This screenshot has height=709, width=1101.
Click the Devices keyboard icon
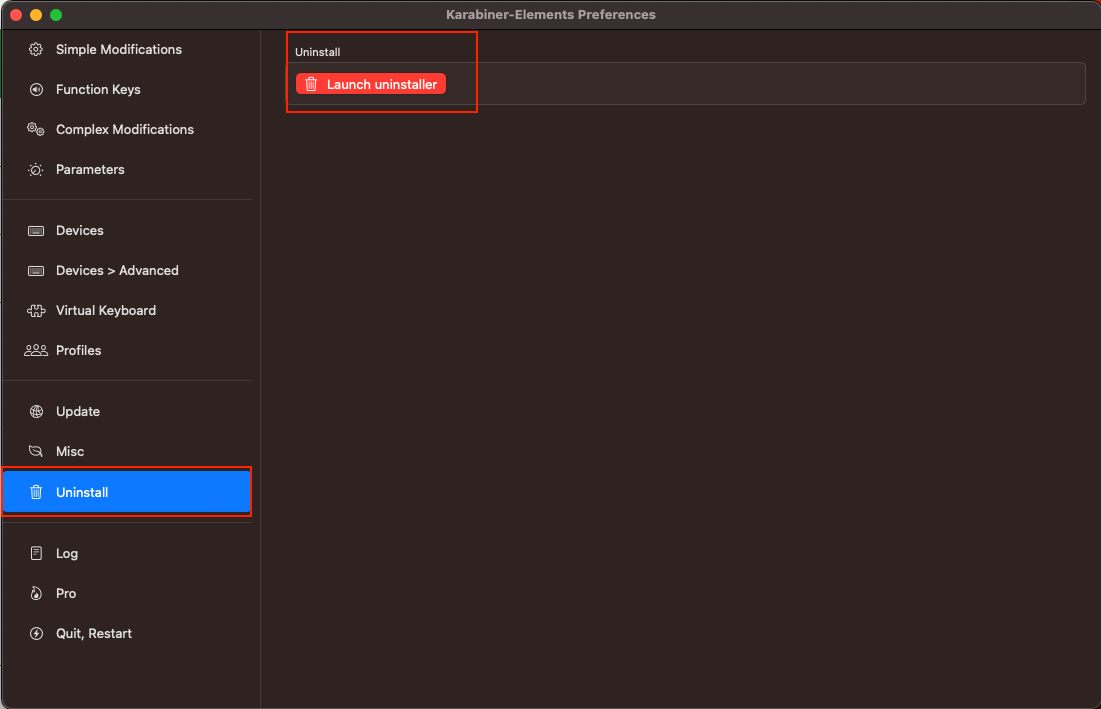(36, 230)
